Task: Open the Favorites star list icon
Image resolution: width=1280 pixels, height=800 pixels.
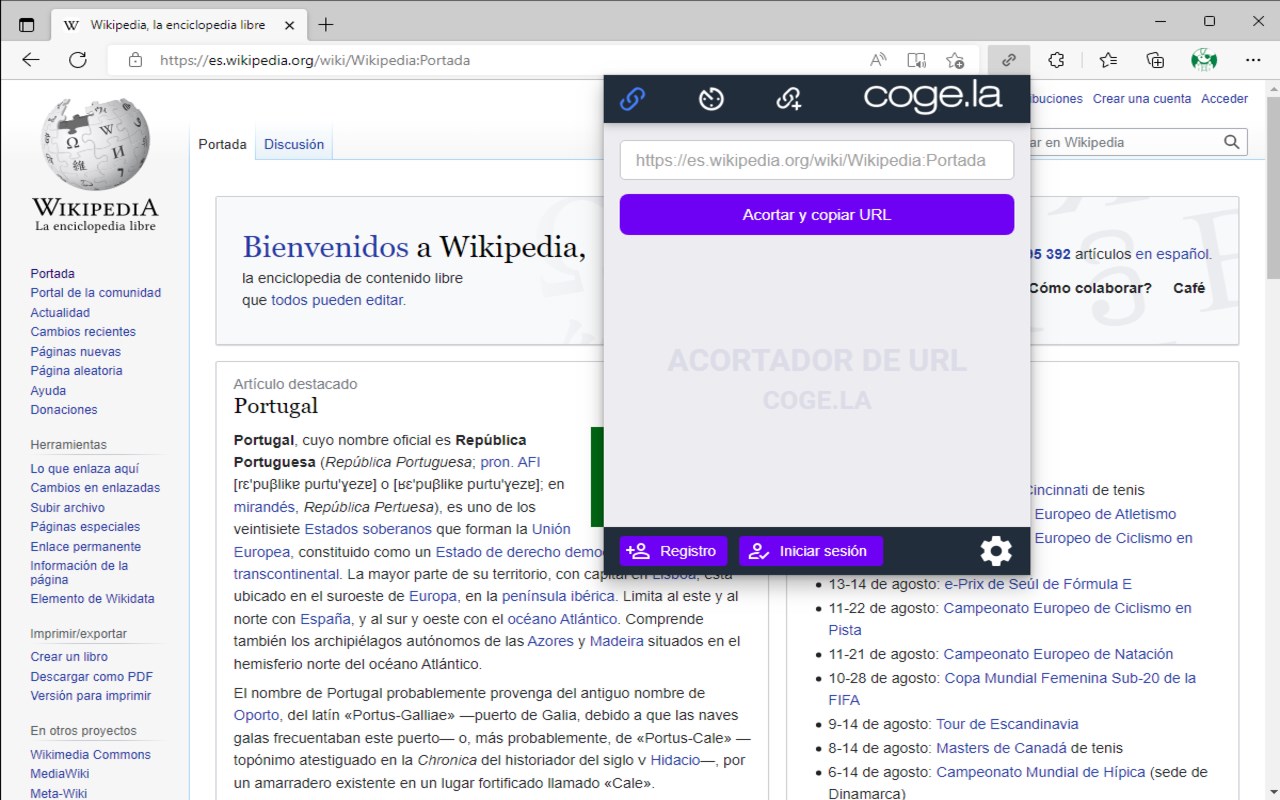Action: 1108,60
